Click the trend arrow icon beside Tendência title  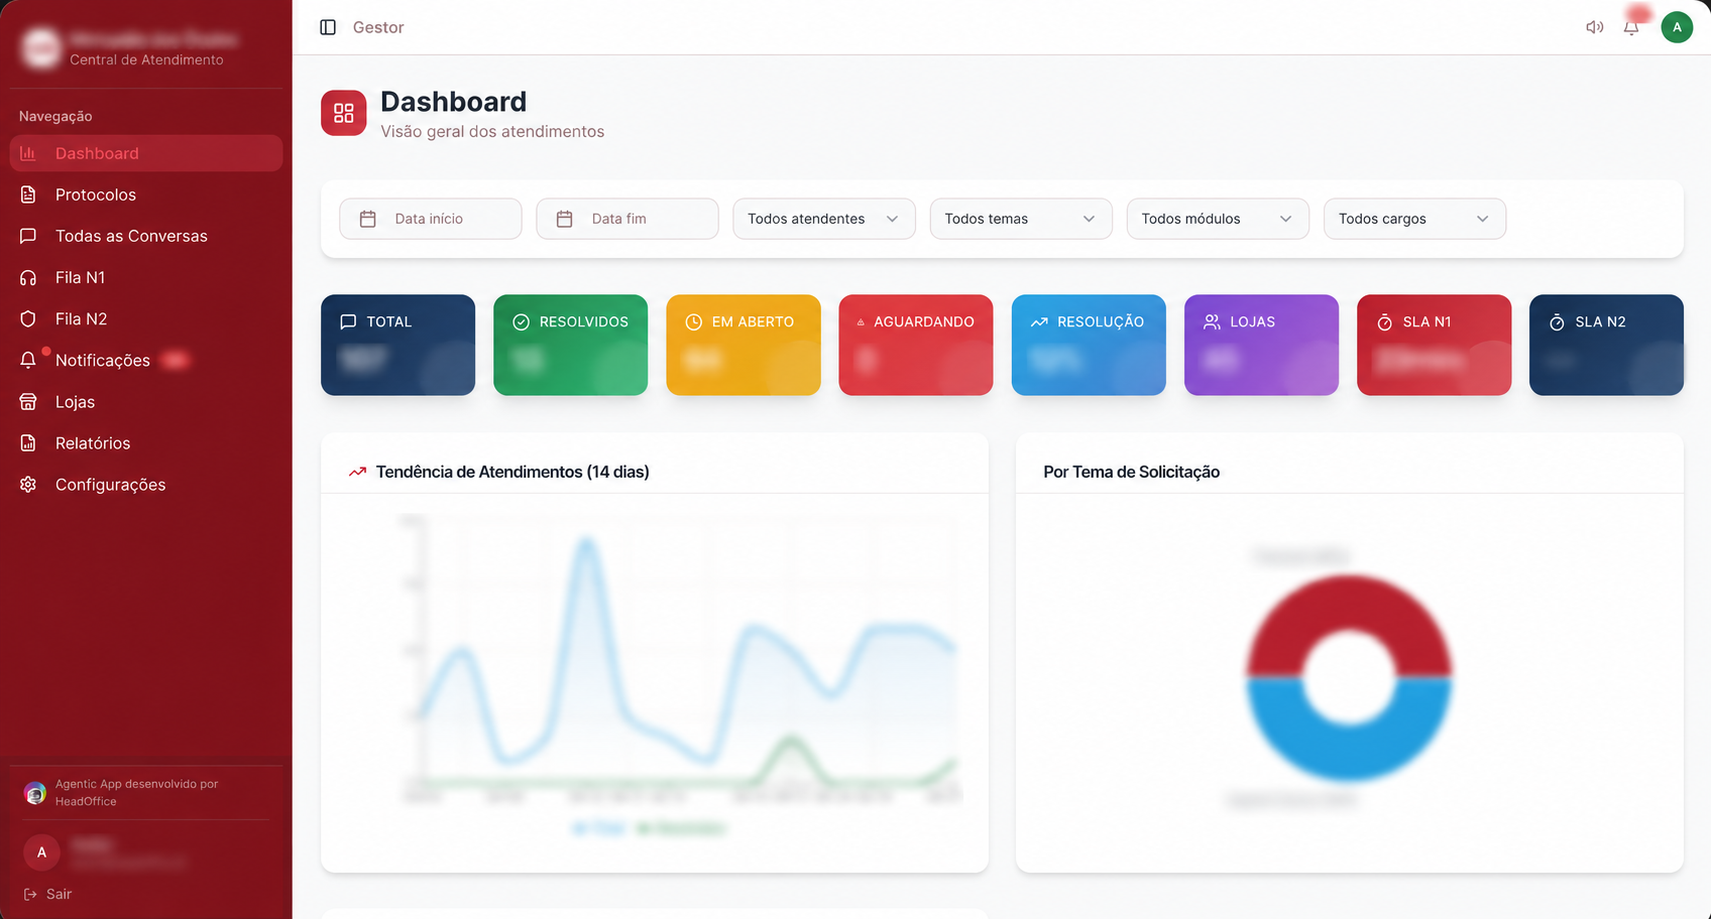357,472
